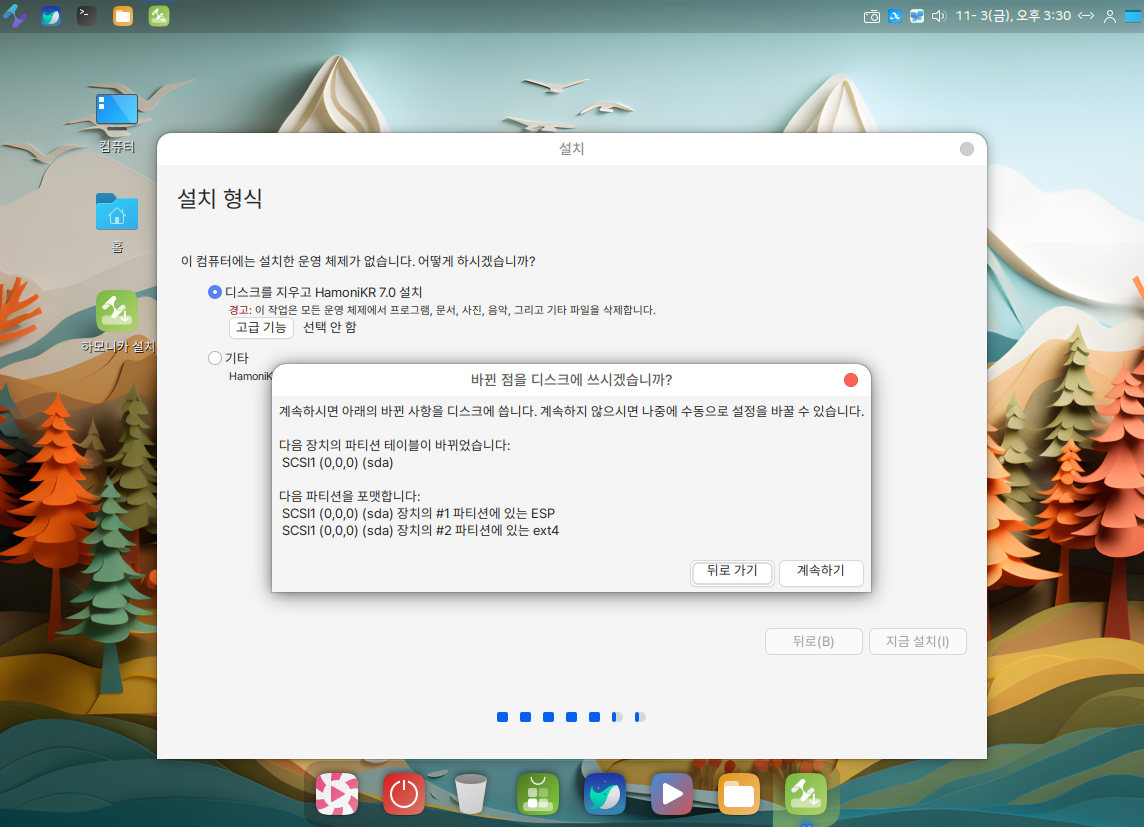This screenshot has width=1144, height=827.
Task: Select the 홈 folder desktop icon
Action: coord(117,222)
